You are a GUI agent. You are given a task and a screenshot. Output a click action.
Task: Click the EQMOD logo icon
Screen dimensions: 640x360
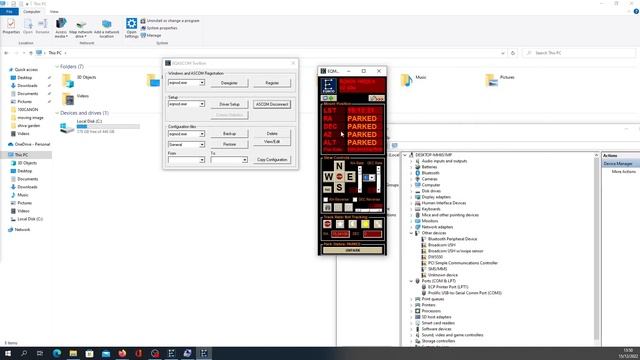pos(329,86)
